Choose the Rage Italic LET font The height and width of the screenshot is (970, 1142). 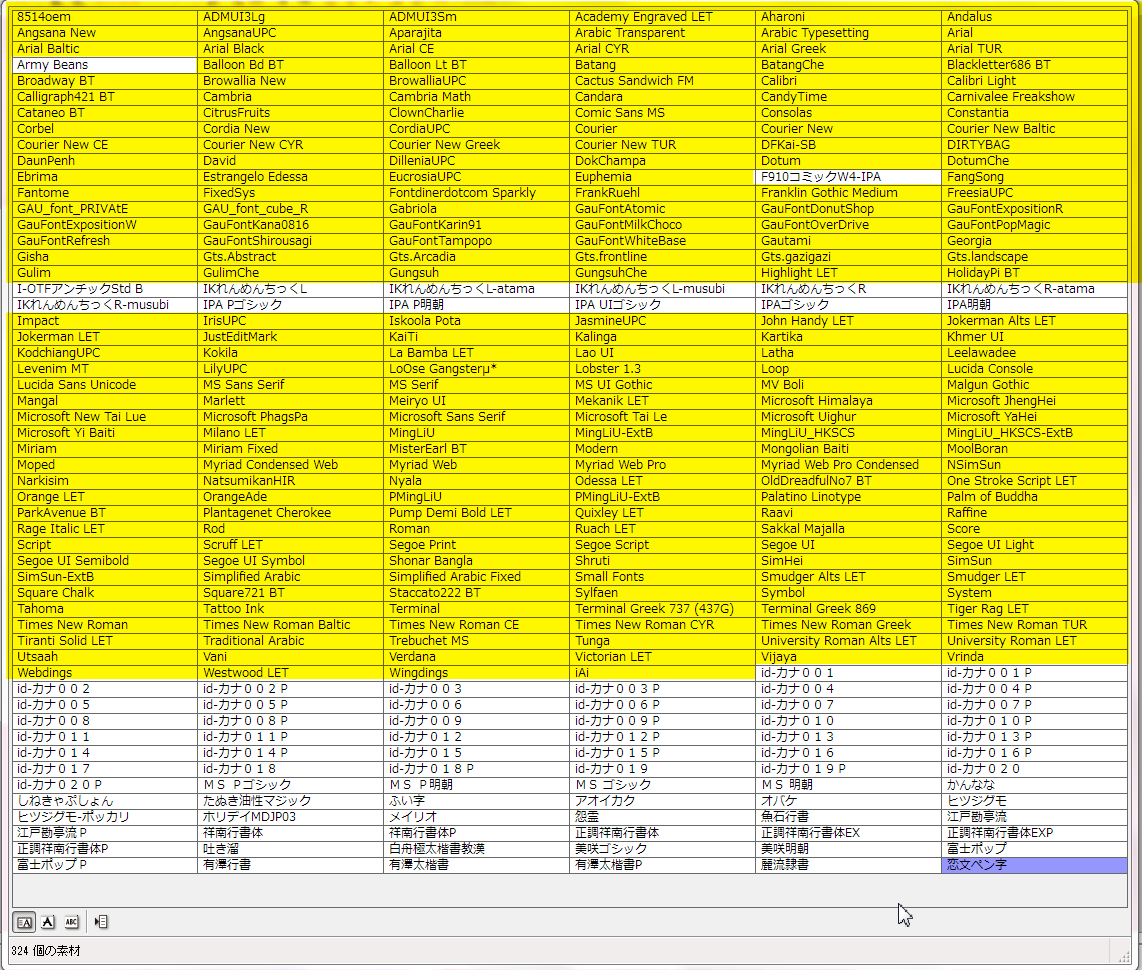coord(105,529)
